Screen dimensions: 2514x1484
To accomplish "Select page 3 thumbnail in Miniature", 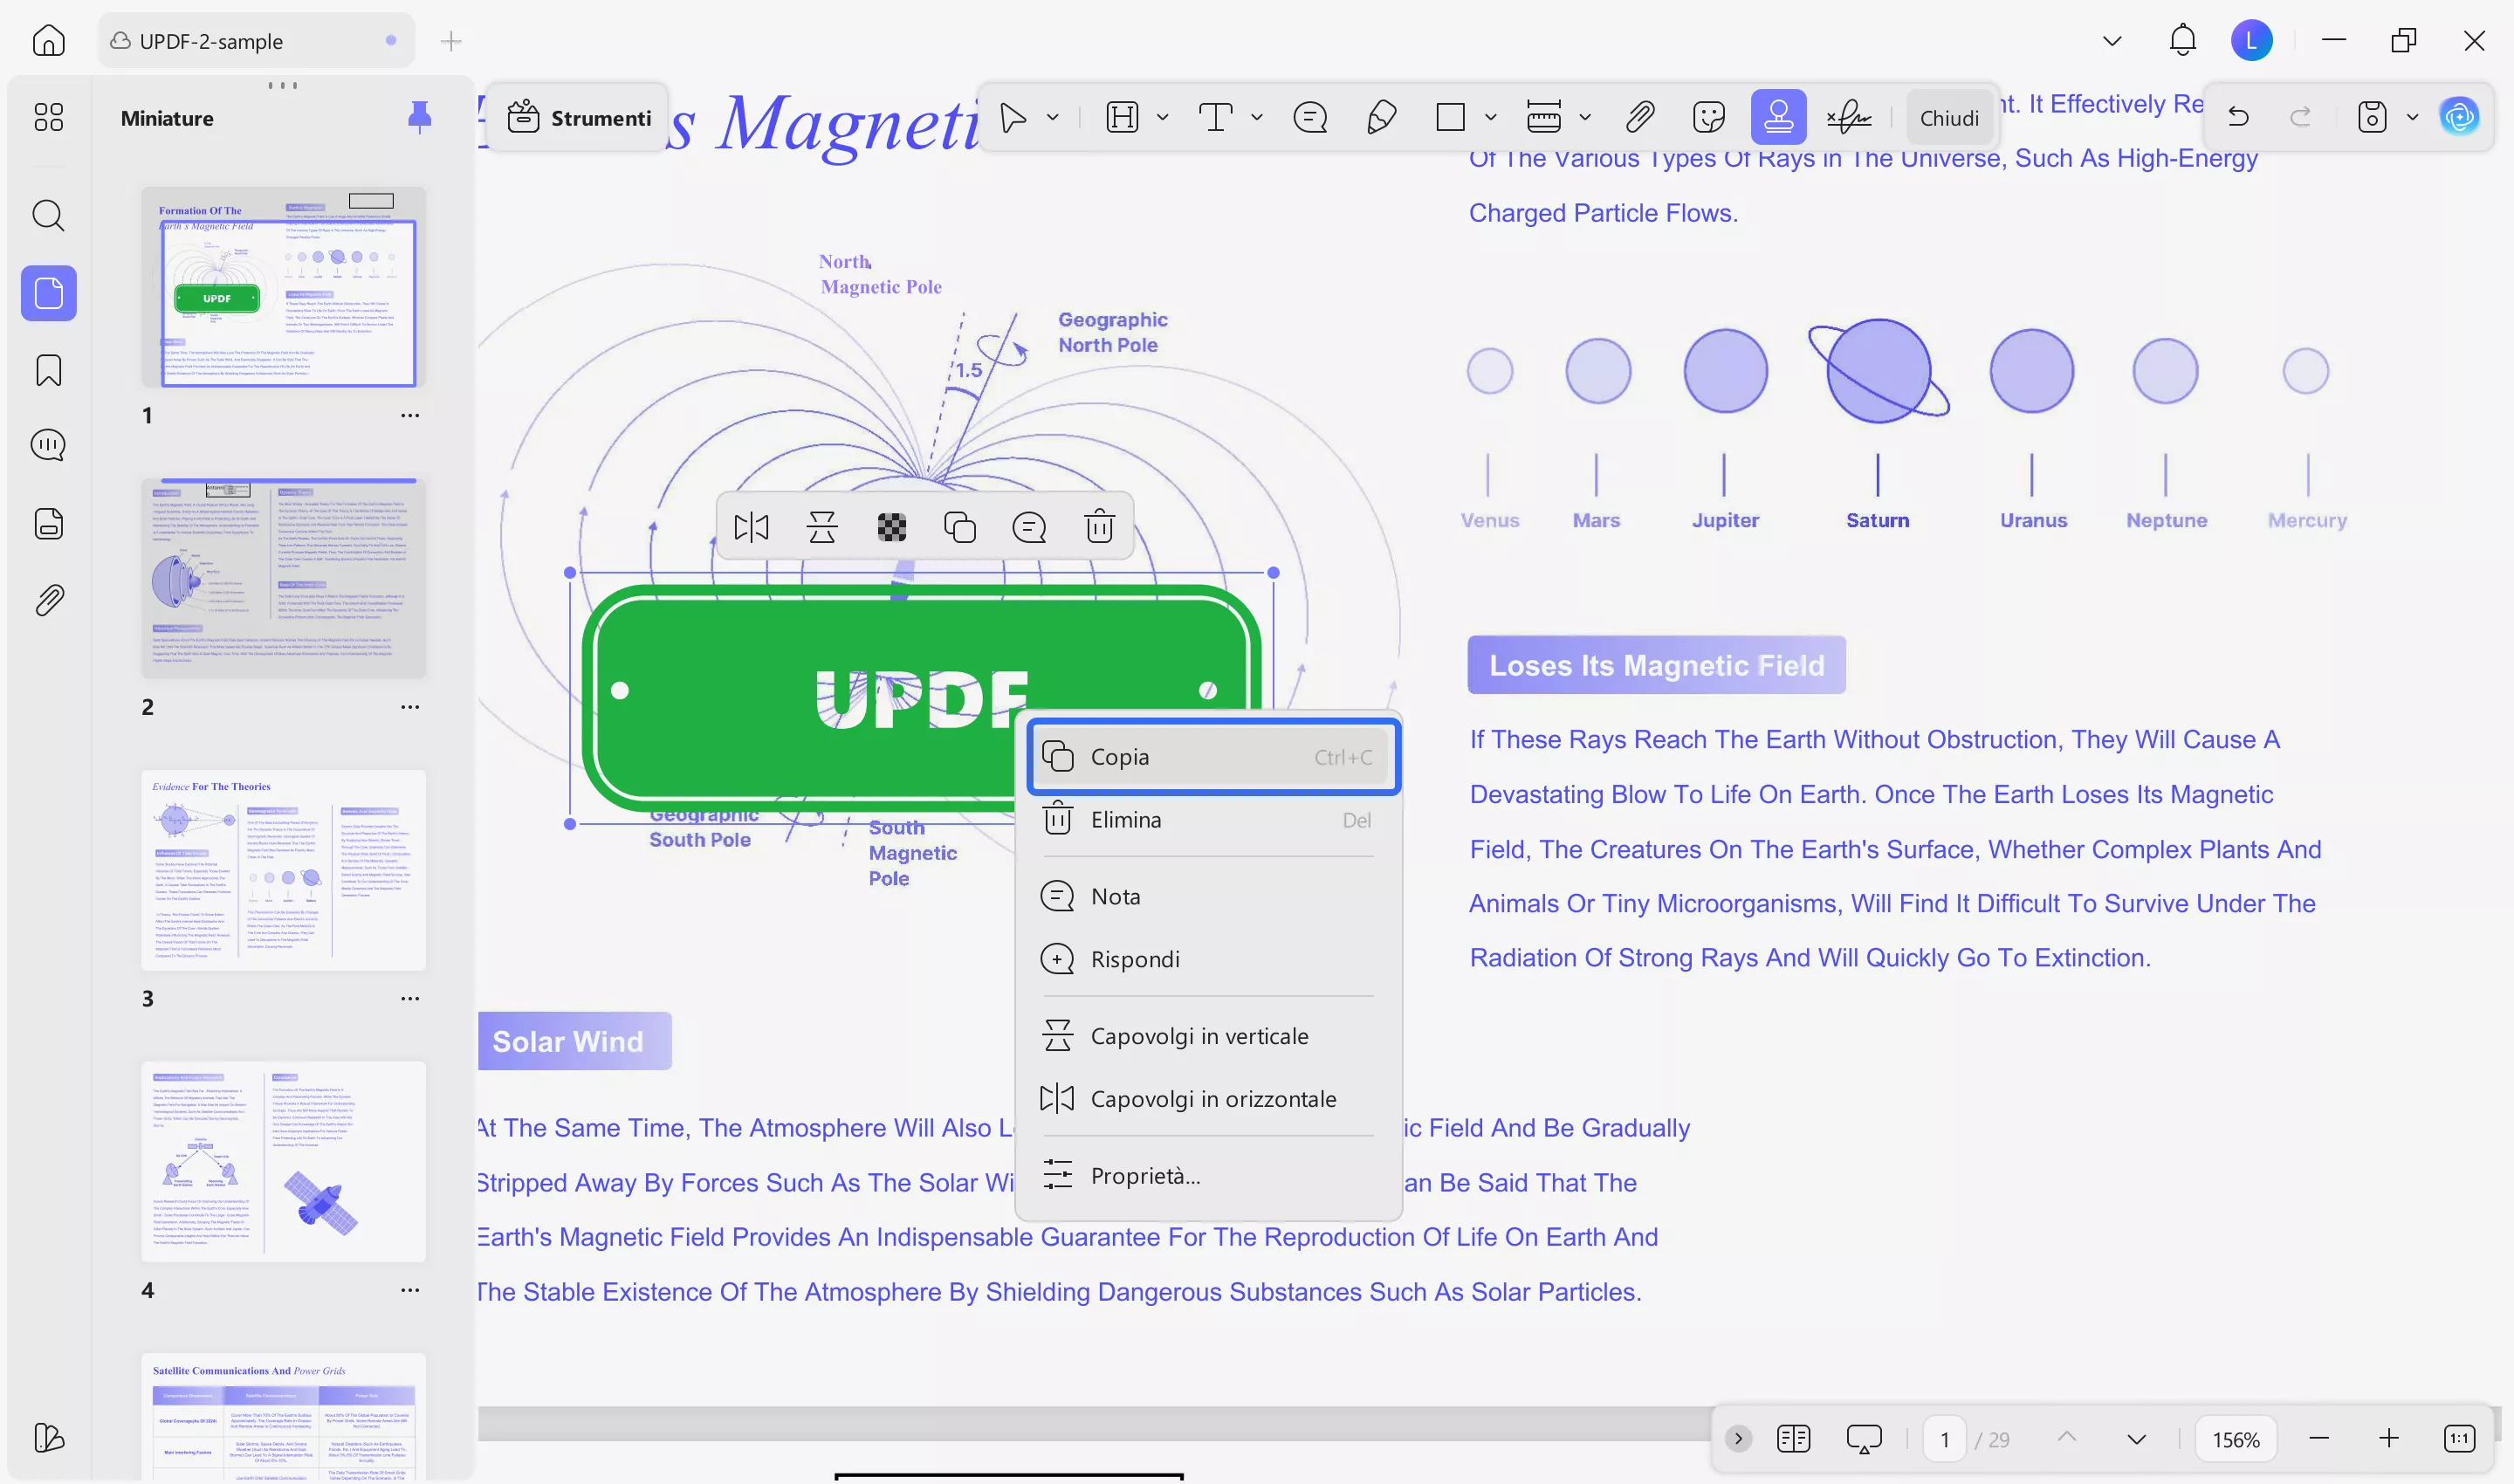I will [283, 870].
